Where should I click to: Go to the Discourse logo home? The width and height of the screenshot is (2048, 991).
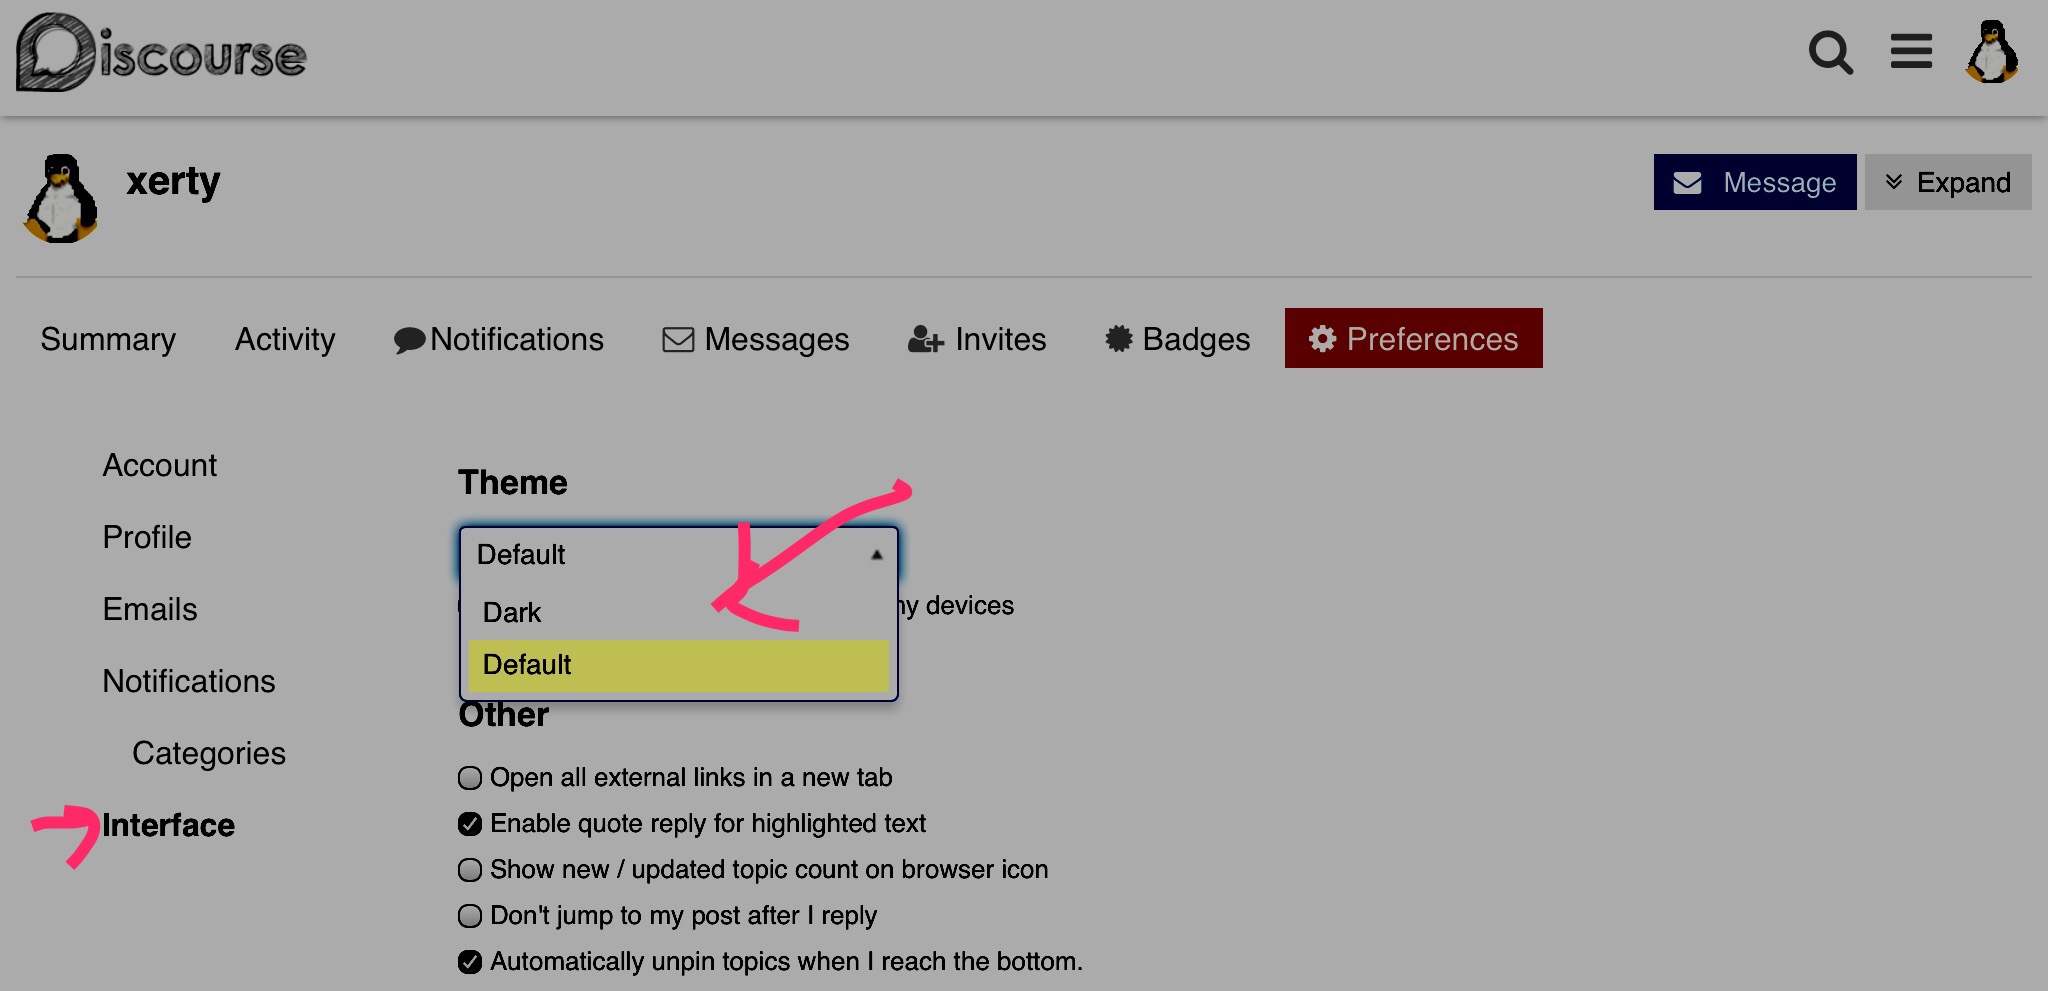[x=161, y=53]
